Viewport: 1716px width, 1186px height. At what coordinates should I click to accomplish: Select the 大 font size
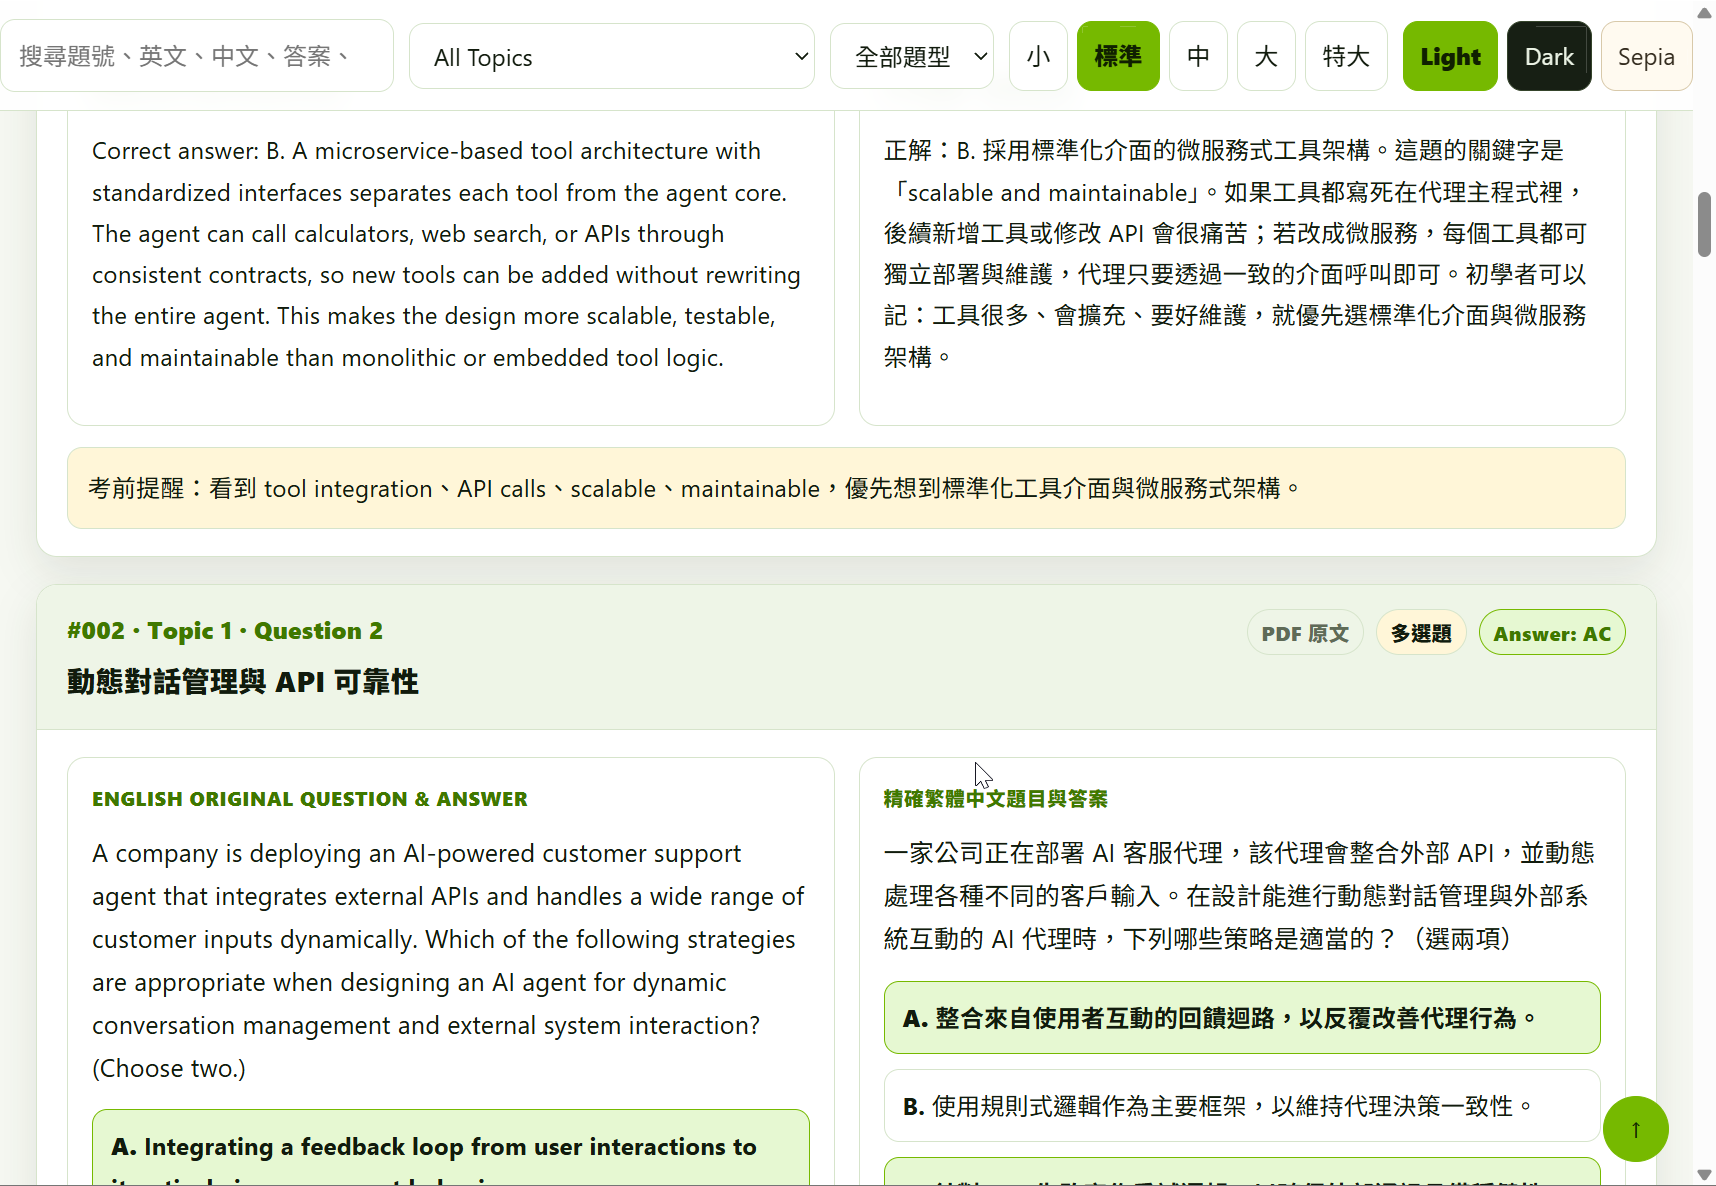[1266, 57]
